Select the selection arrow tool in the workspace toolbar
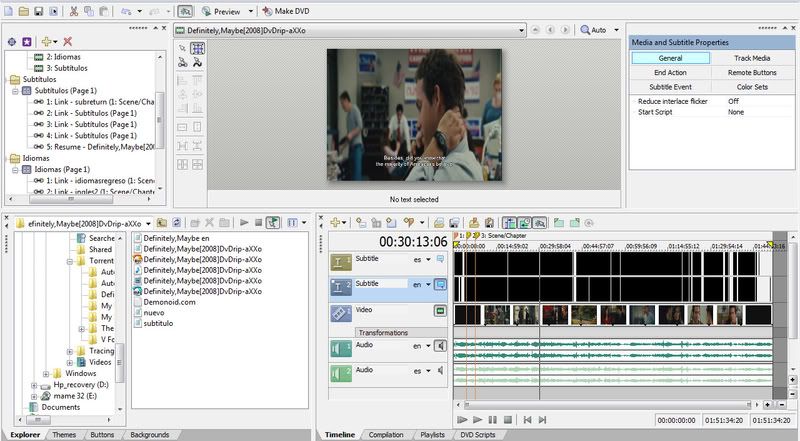Screen dimensions: 800x441 tap(183, 48)
